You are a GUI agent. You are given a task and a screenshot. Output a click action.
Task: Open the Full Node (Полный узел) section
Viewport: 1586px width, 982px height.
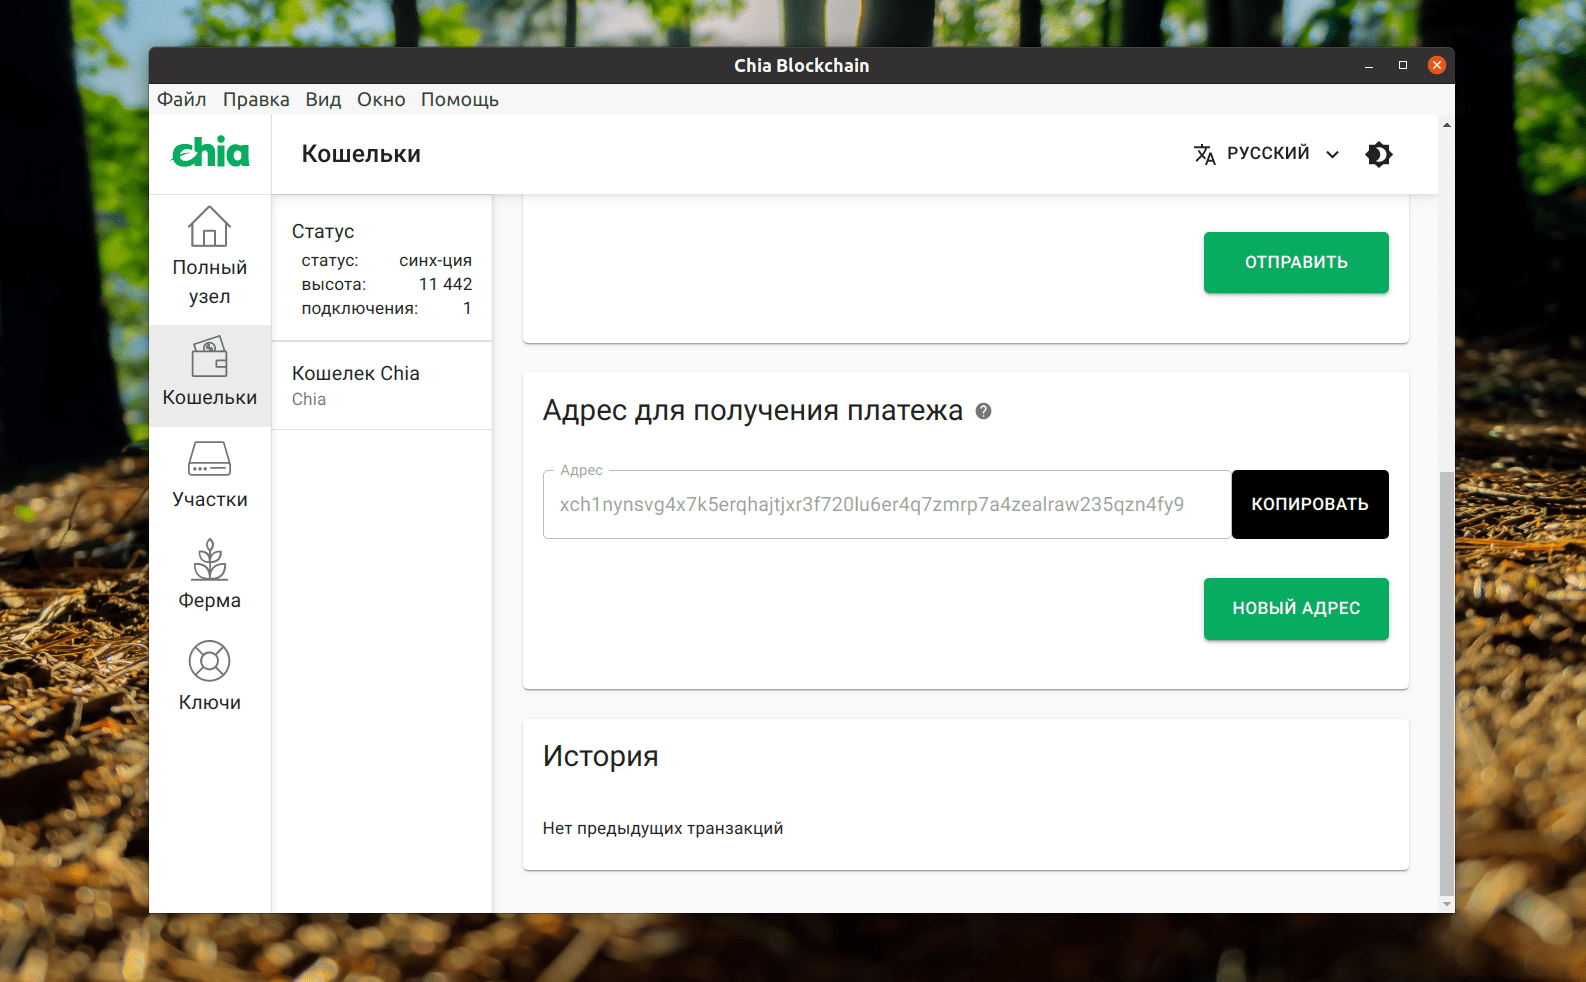pyautogui.click(x=209, y=256)
